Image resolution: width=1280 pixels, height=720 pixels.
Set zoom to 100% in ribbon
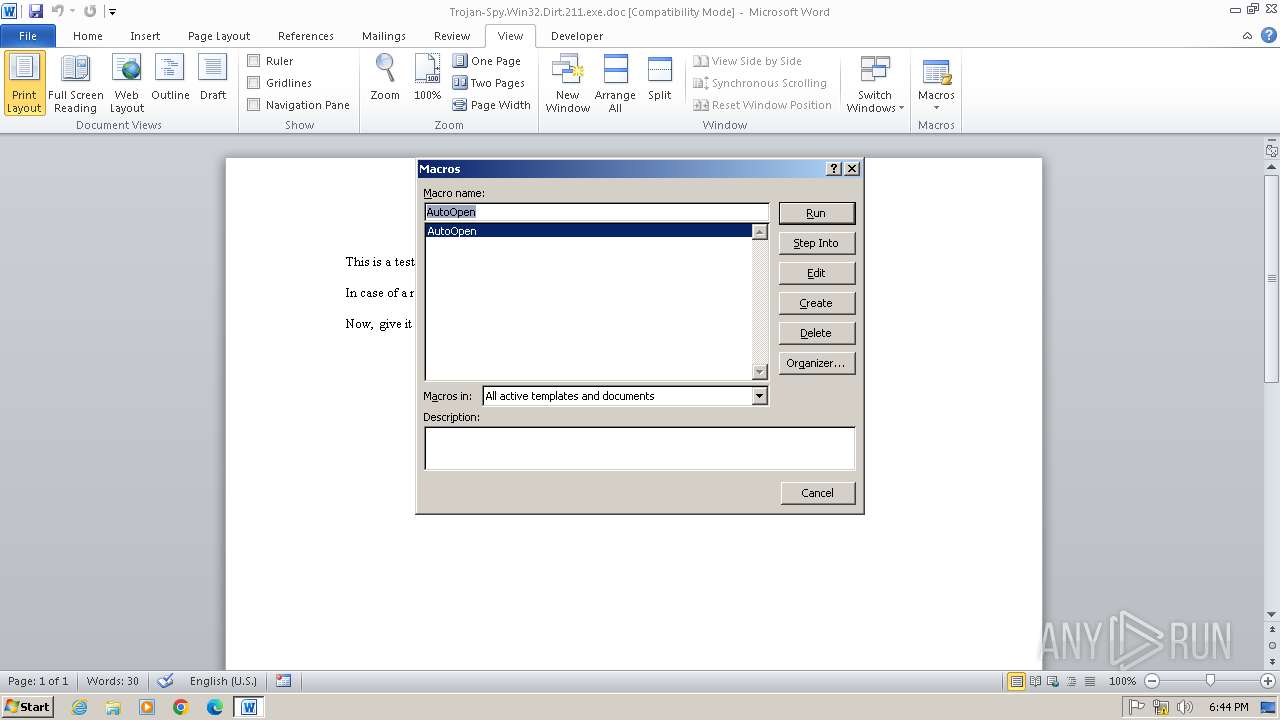click(x=427, y=78)
